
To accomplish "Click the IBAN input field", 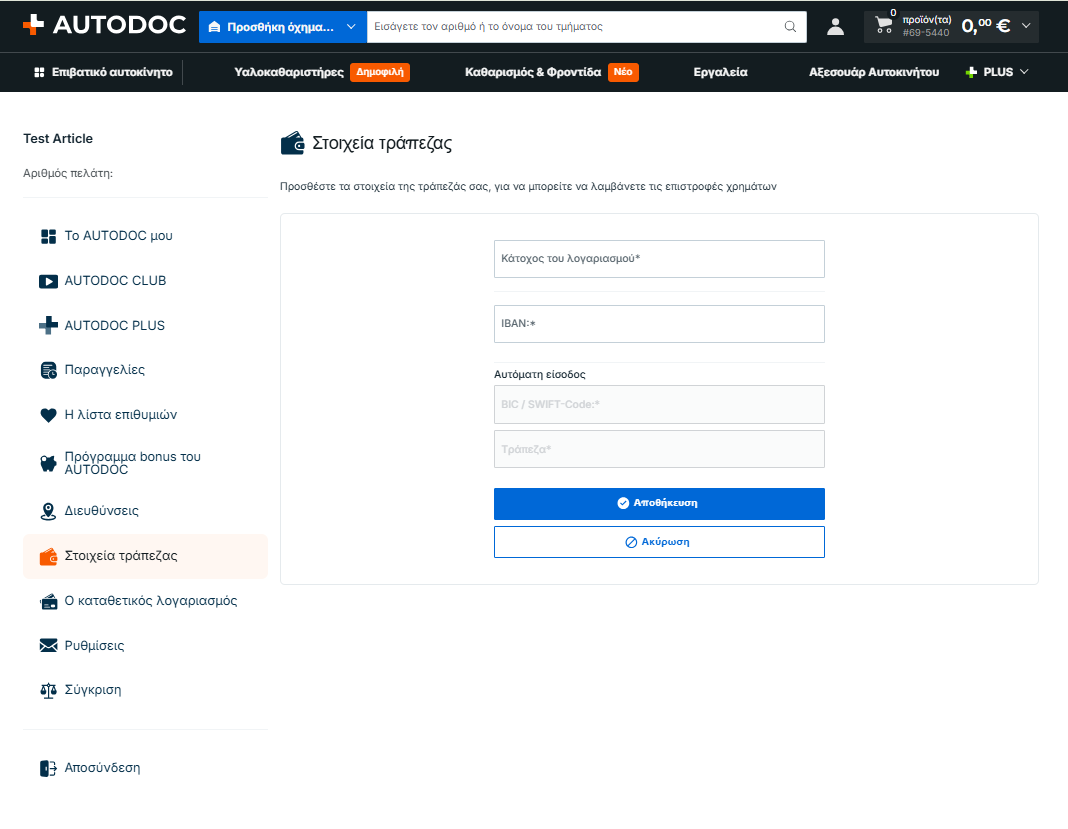I will [659, 324].
